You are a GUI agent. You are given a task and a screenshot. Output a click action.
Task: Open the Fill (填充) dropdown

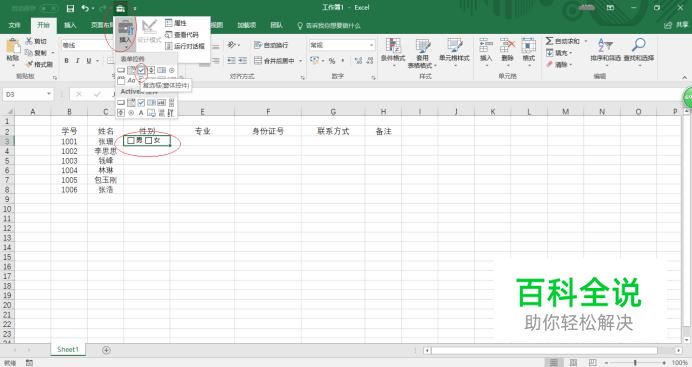point(560,53)
